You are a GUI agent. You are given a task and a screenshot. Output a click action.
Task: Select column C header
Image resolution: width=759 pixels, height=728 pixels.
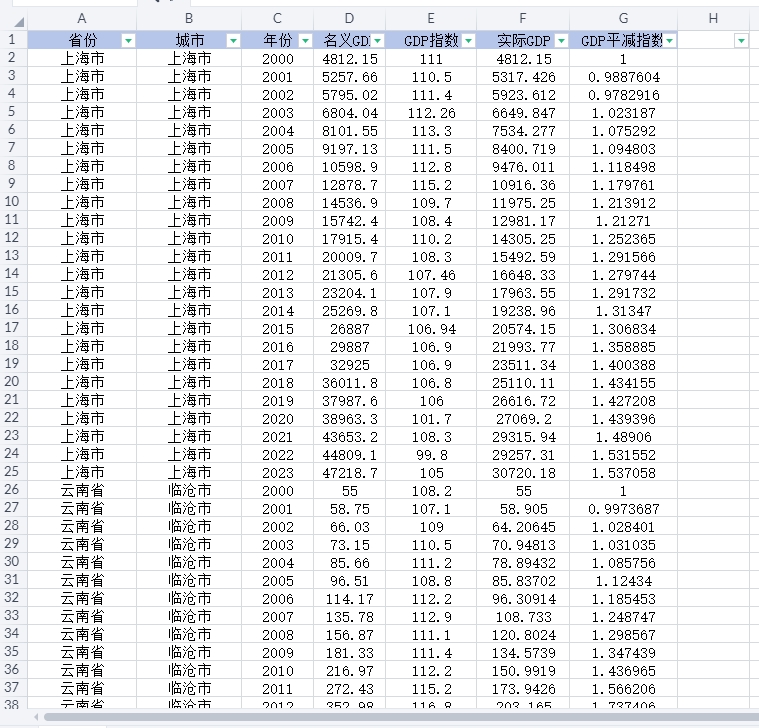[x=277, y=19]
